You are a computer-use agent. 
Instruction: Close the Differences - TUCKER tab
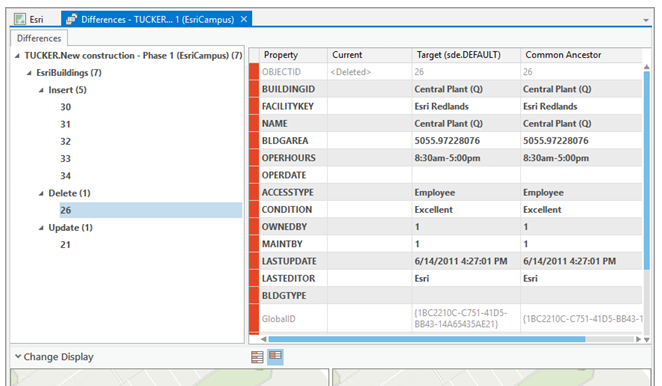coord(244,19)
